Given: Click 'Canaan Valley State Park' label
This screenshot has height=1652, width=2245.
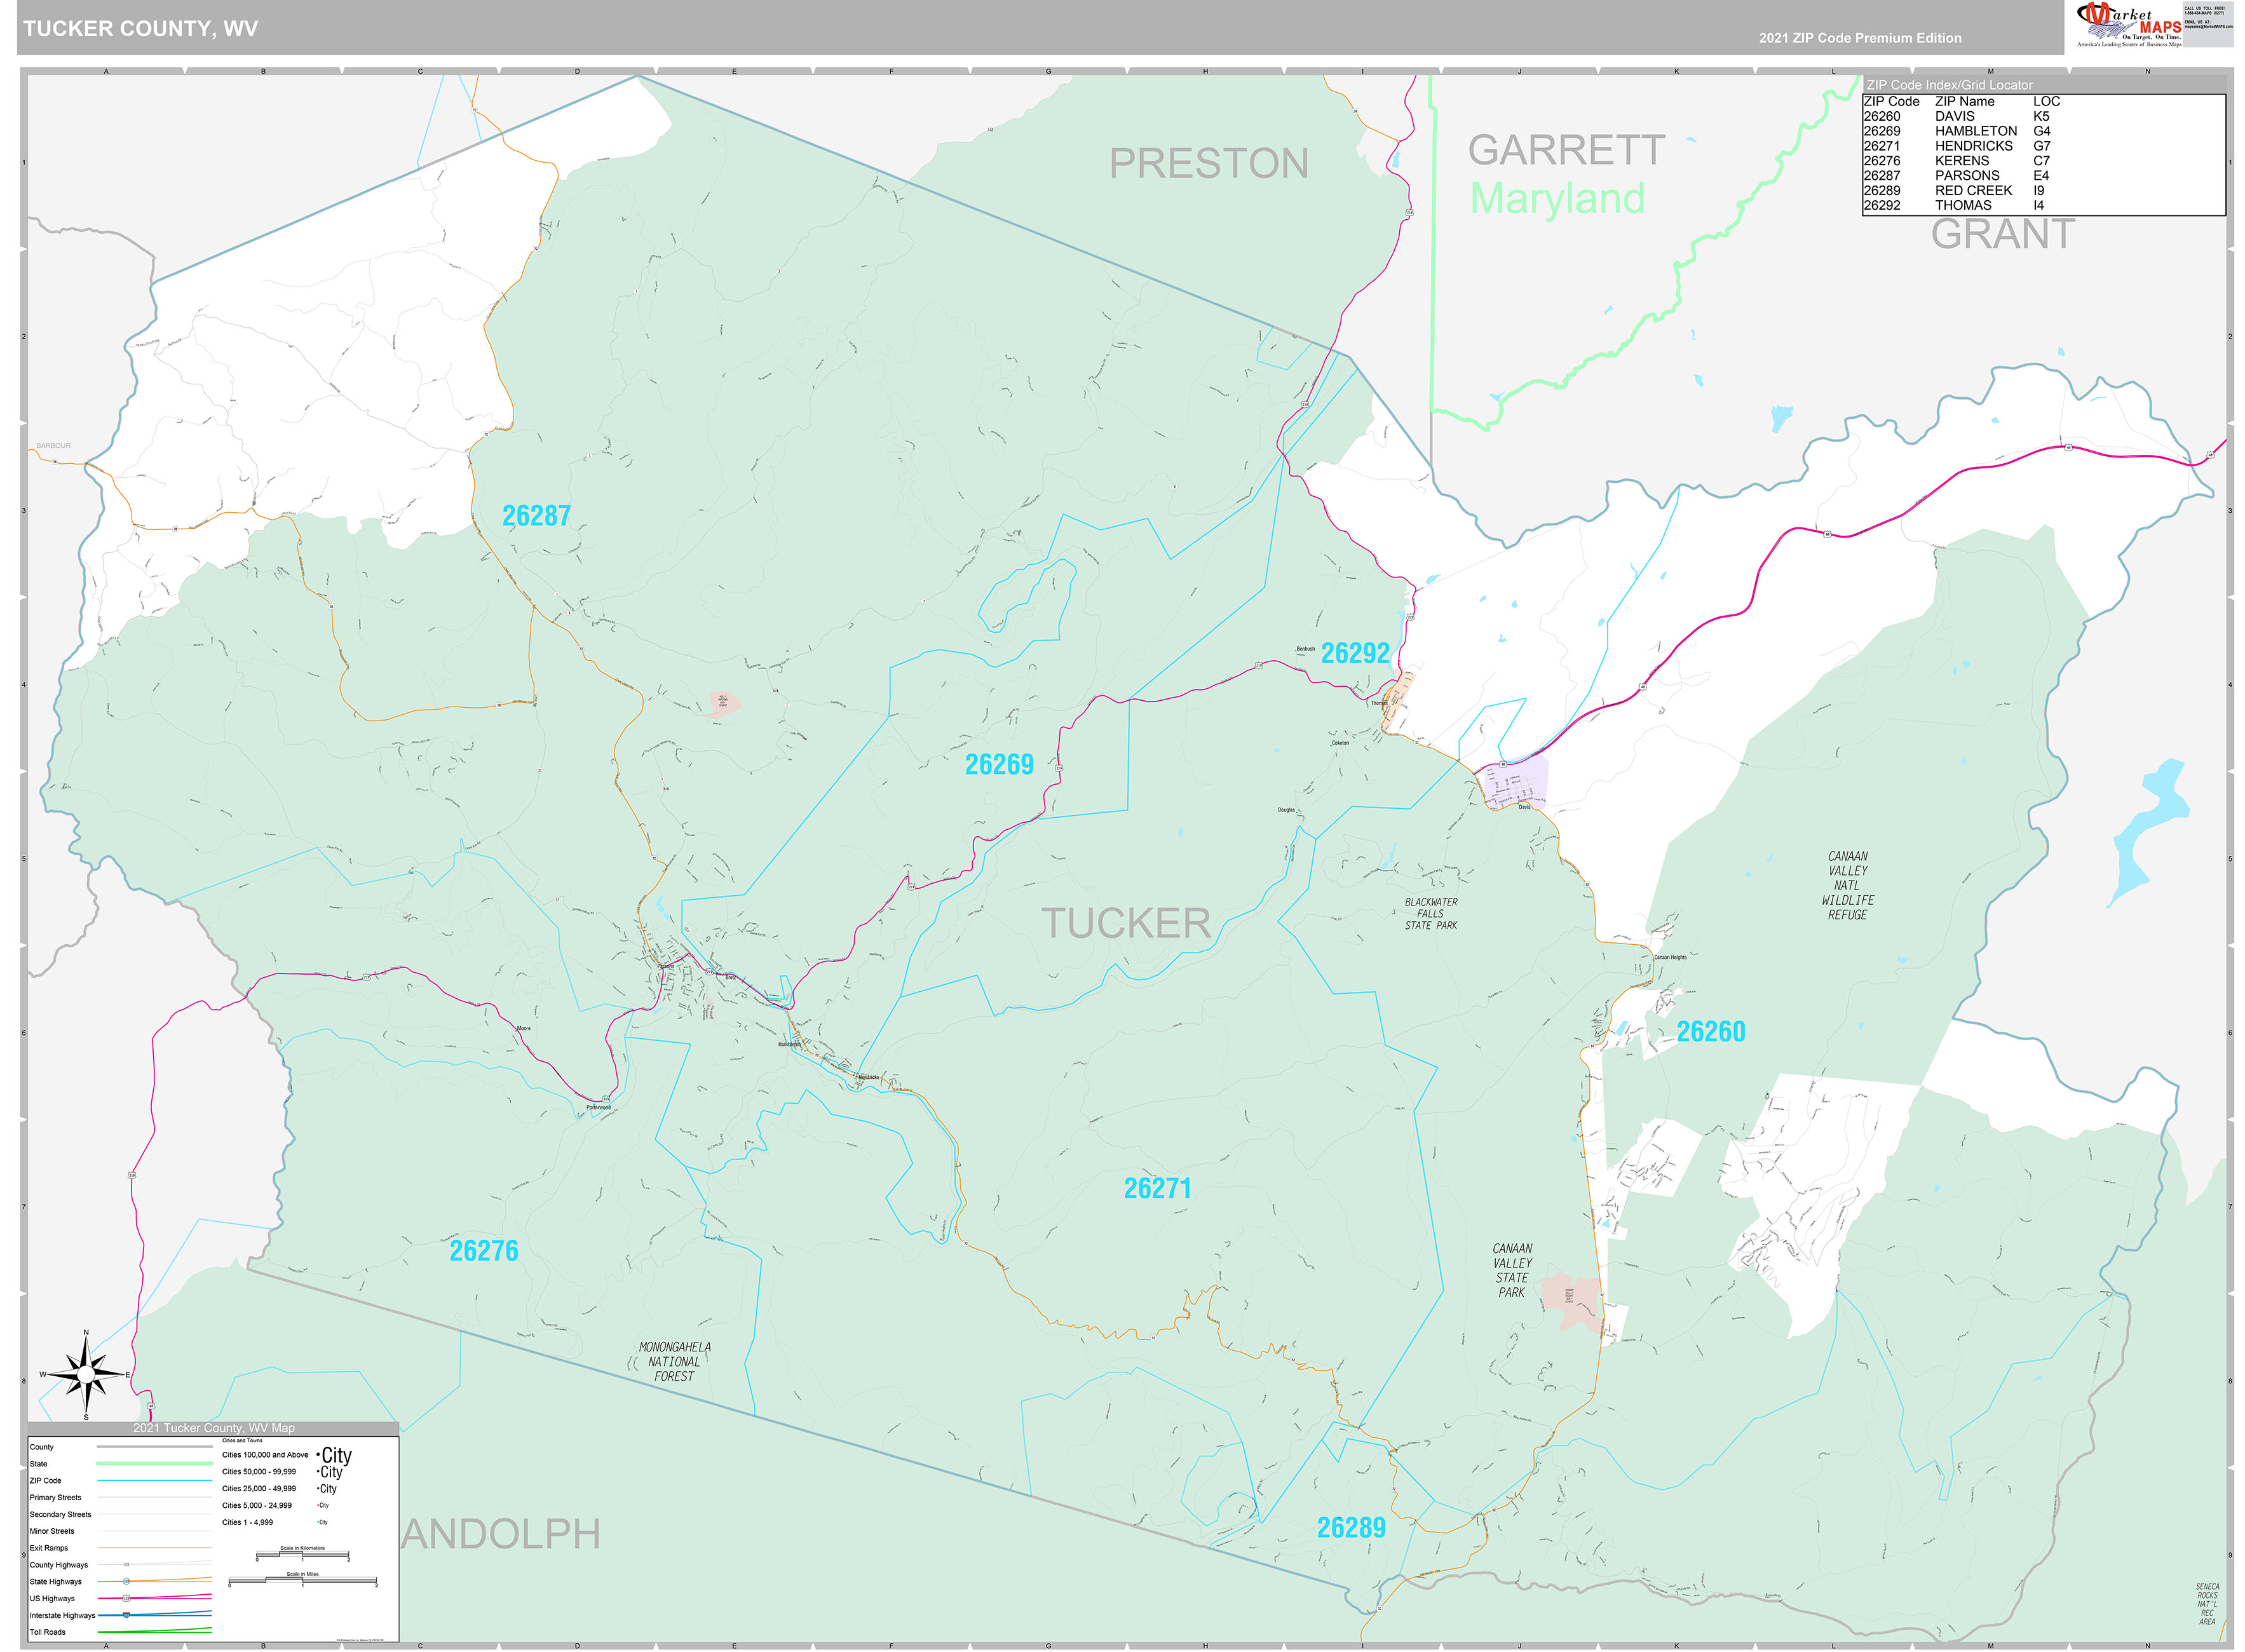Looking at the screenshot, I should (1512, 1270).
